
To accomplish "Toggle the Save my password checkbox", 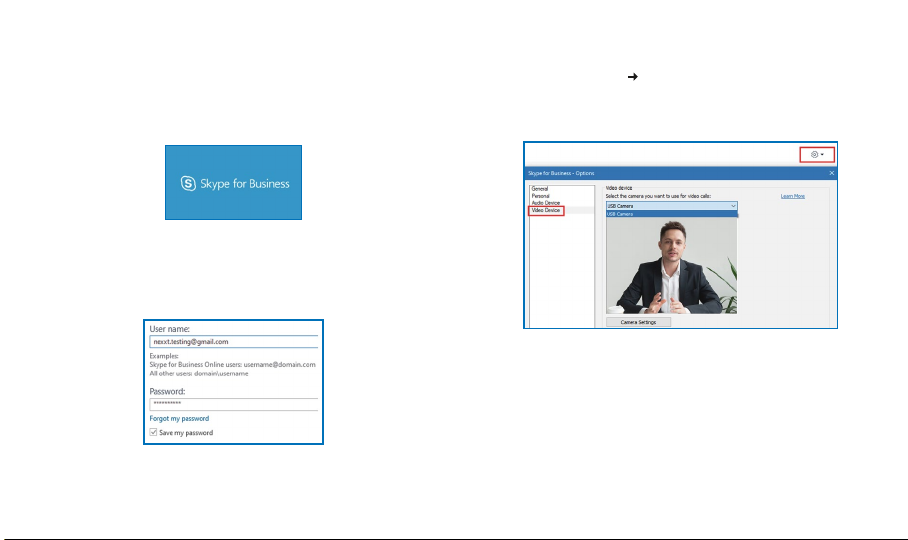I will coord(153,432).
